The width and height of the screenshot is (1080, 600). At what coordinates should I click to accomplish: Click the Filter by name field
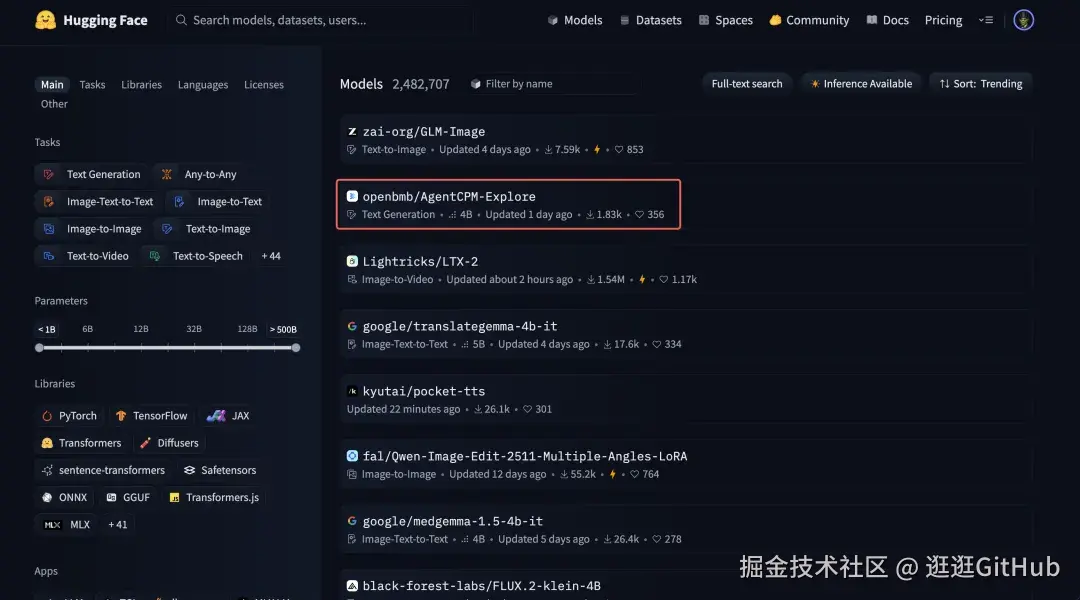[x=552, y=84]
